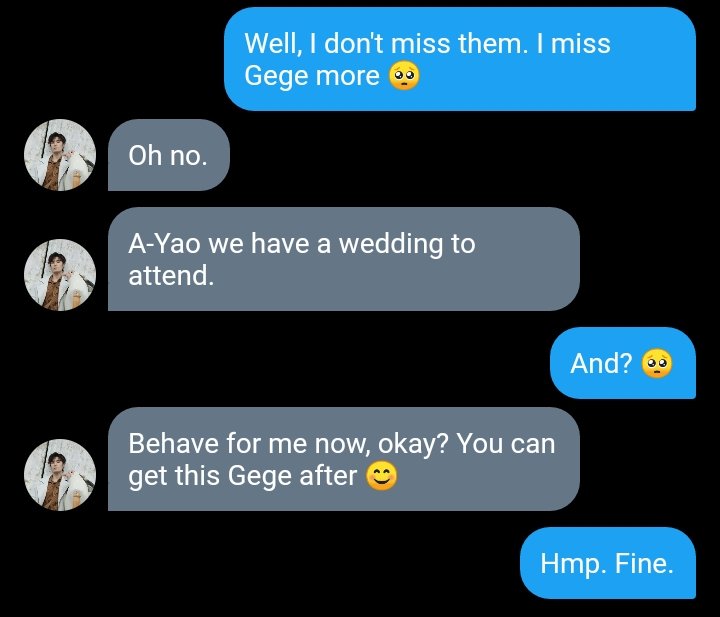Open sender avatar beside 'Oh no.' message

coord(60,155)
